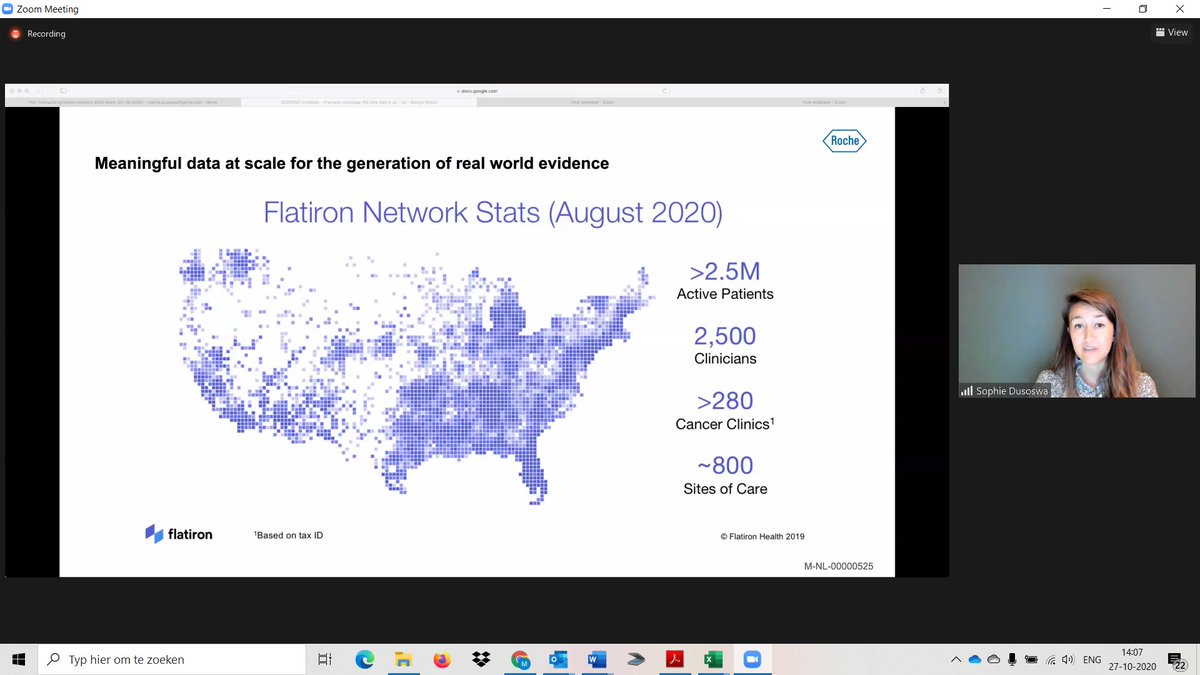Open the notification center with 22 badge
This screenshot has height=675, width=1200.
[1178, 660]
